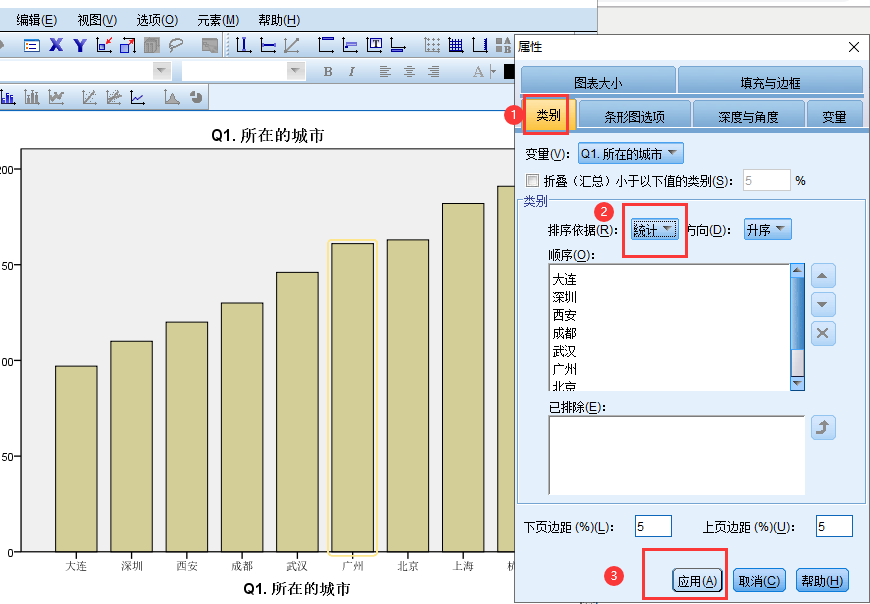Screen dimensions: 870x604
Task: Click the rescale chart icon with red inward arrow
Action: 104,45
